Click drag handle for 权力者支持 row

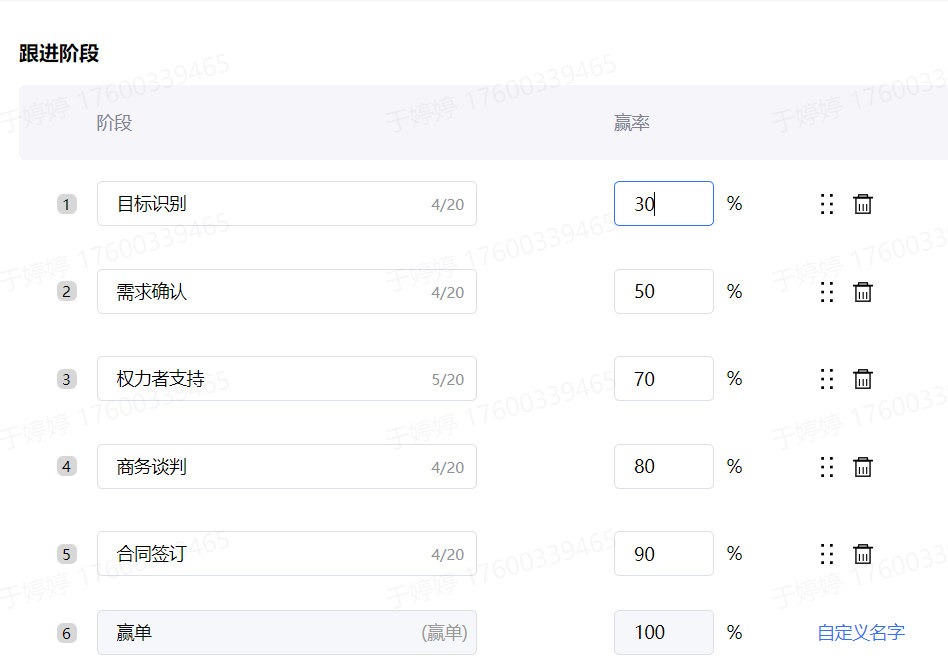coord(827,379)
